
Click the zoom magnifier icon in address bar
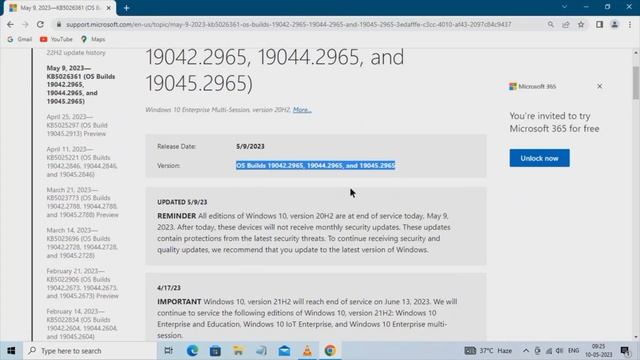[551, 24]
